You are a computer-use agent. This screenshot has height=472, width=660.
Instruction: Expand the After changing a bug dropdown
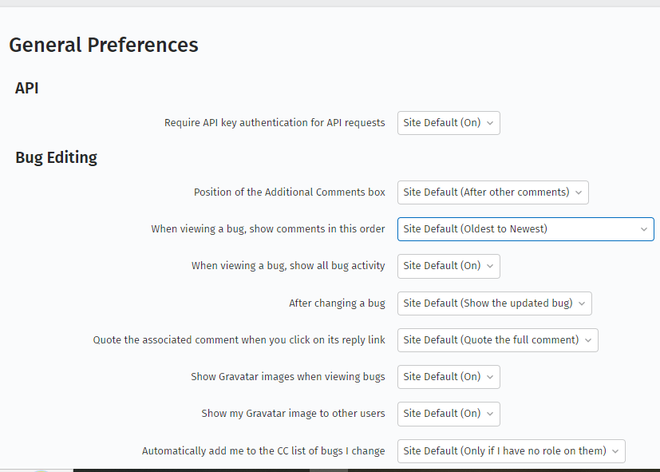[x=494, y=303]
